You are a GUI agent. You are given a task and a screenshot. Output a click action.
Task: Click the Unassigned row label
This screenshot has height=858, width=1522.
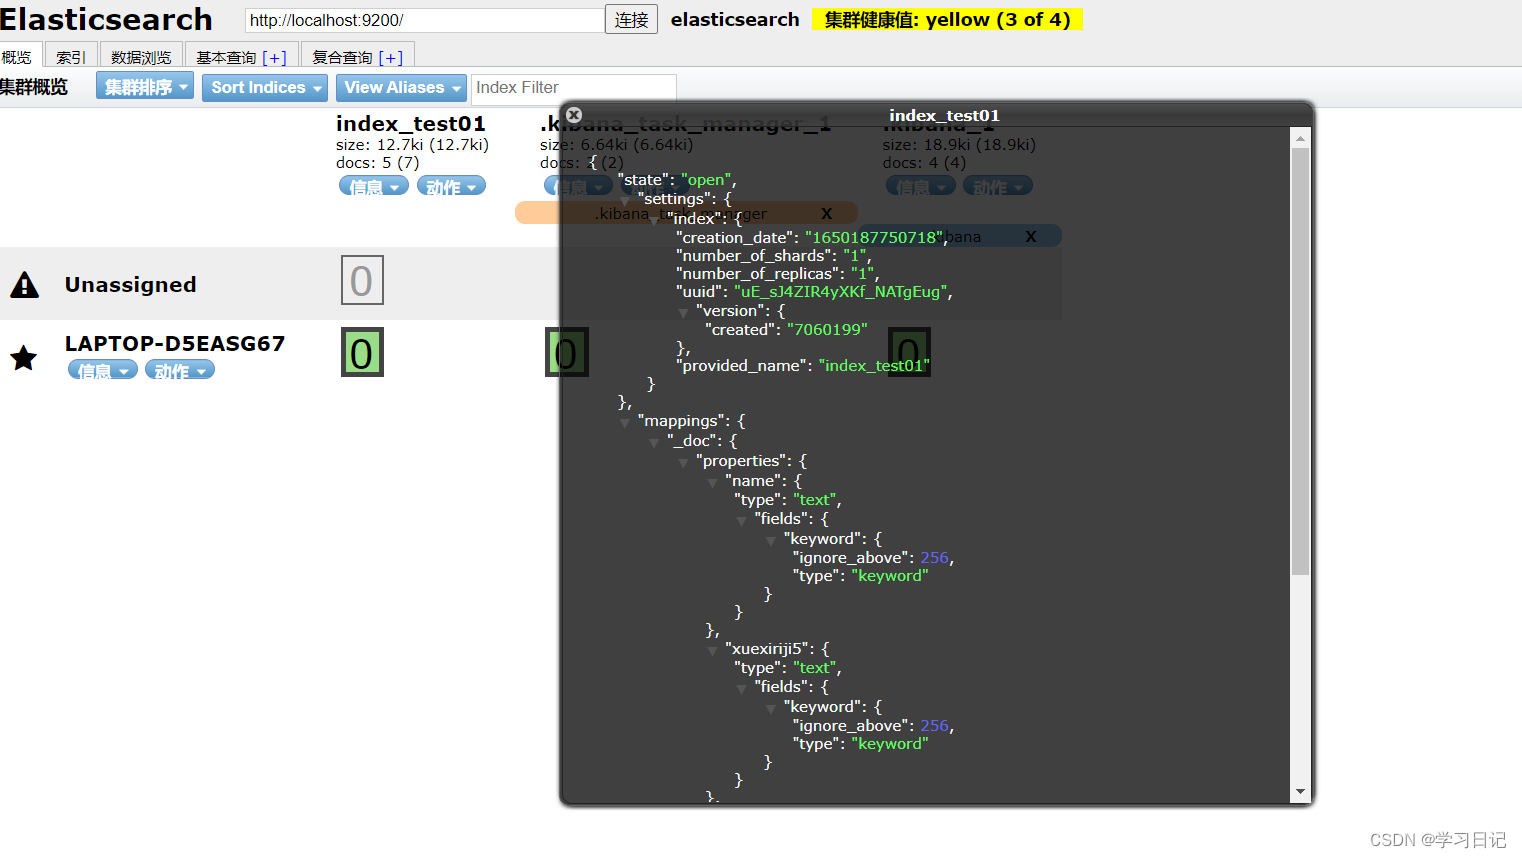pos(131,285)
